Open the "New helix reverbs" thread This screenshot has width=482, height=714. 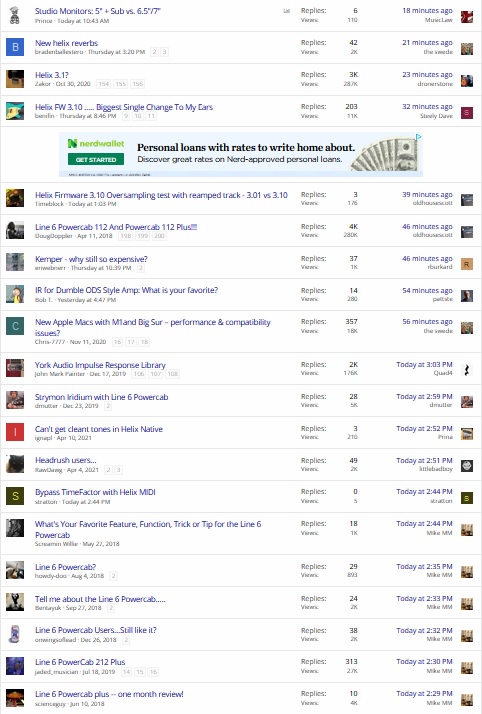click(66, 43)
